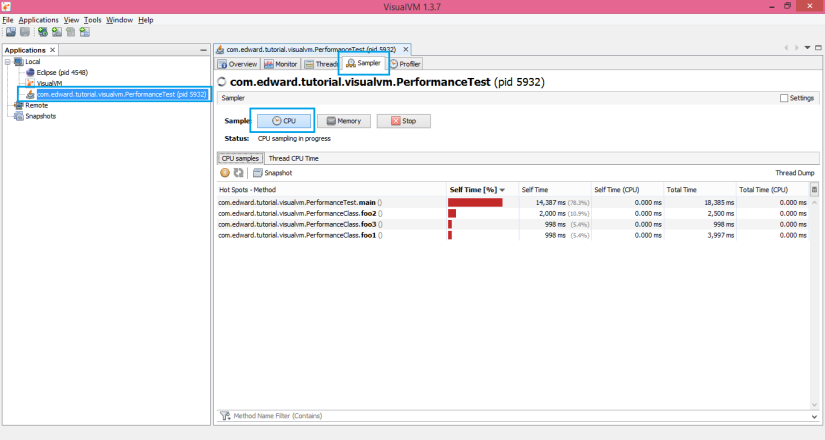Open the document list dropdown arrow
The width and height of the screenshot is (825, 440).
coord(806,48)
